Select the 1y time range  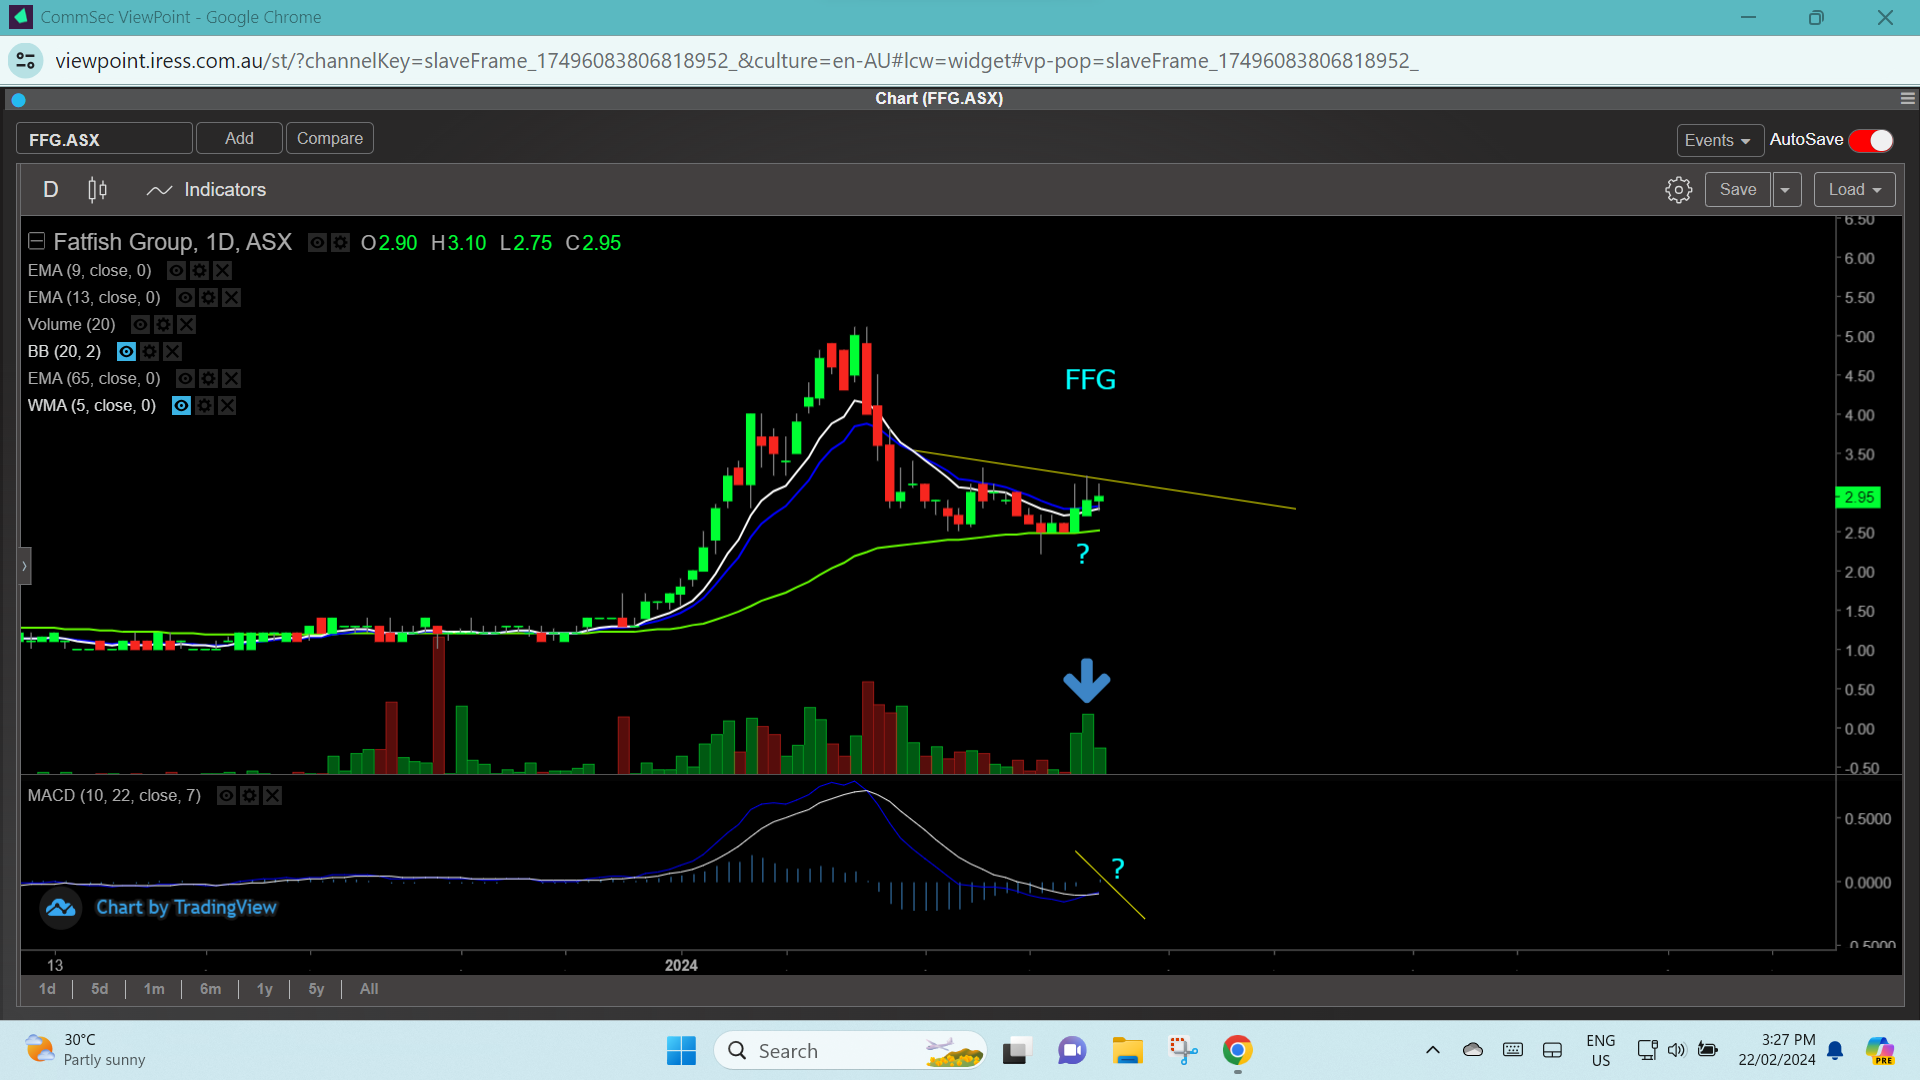264,989
